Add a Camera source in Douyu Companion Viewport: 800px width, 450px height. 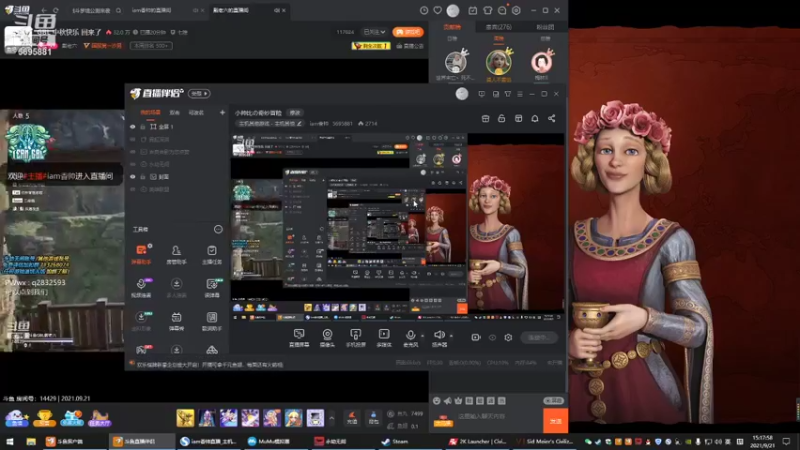tap(327, 338)
